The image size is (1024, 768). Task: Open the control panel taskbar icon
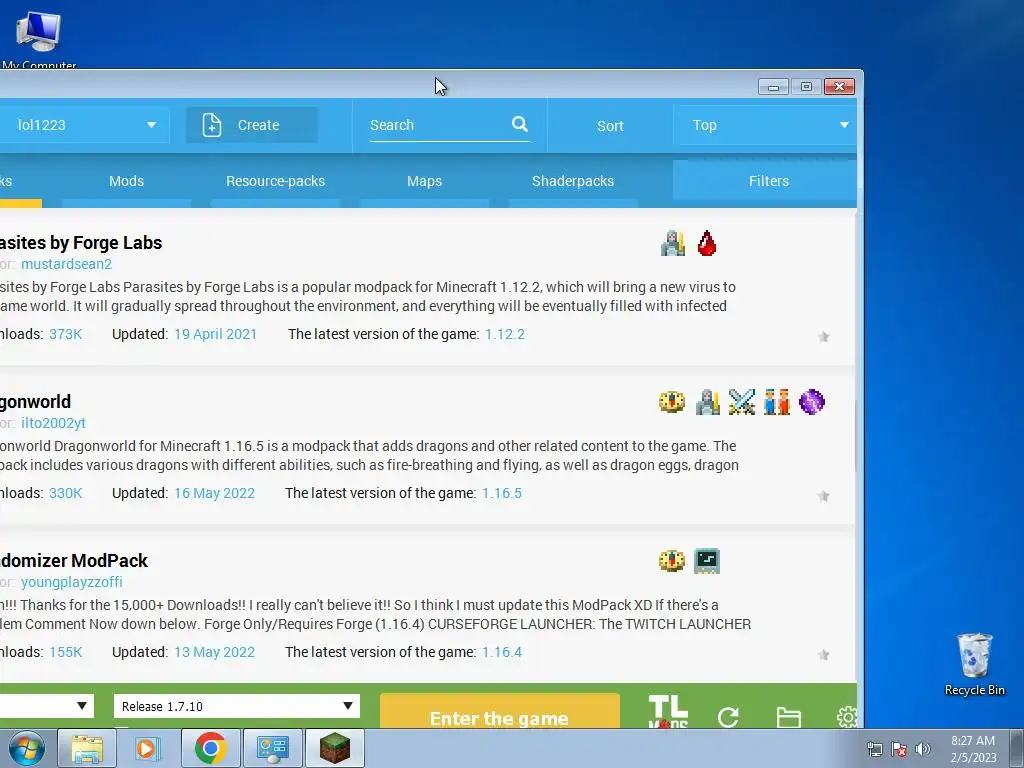tap(272, 748)
